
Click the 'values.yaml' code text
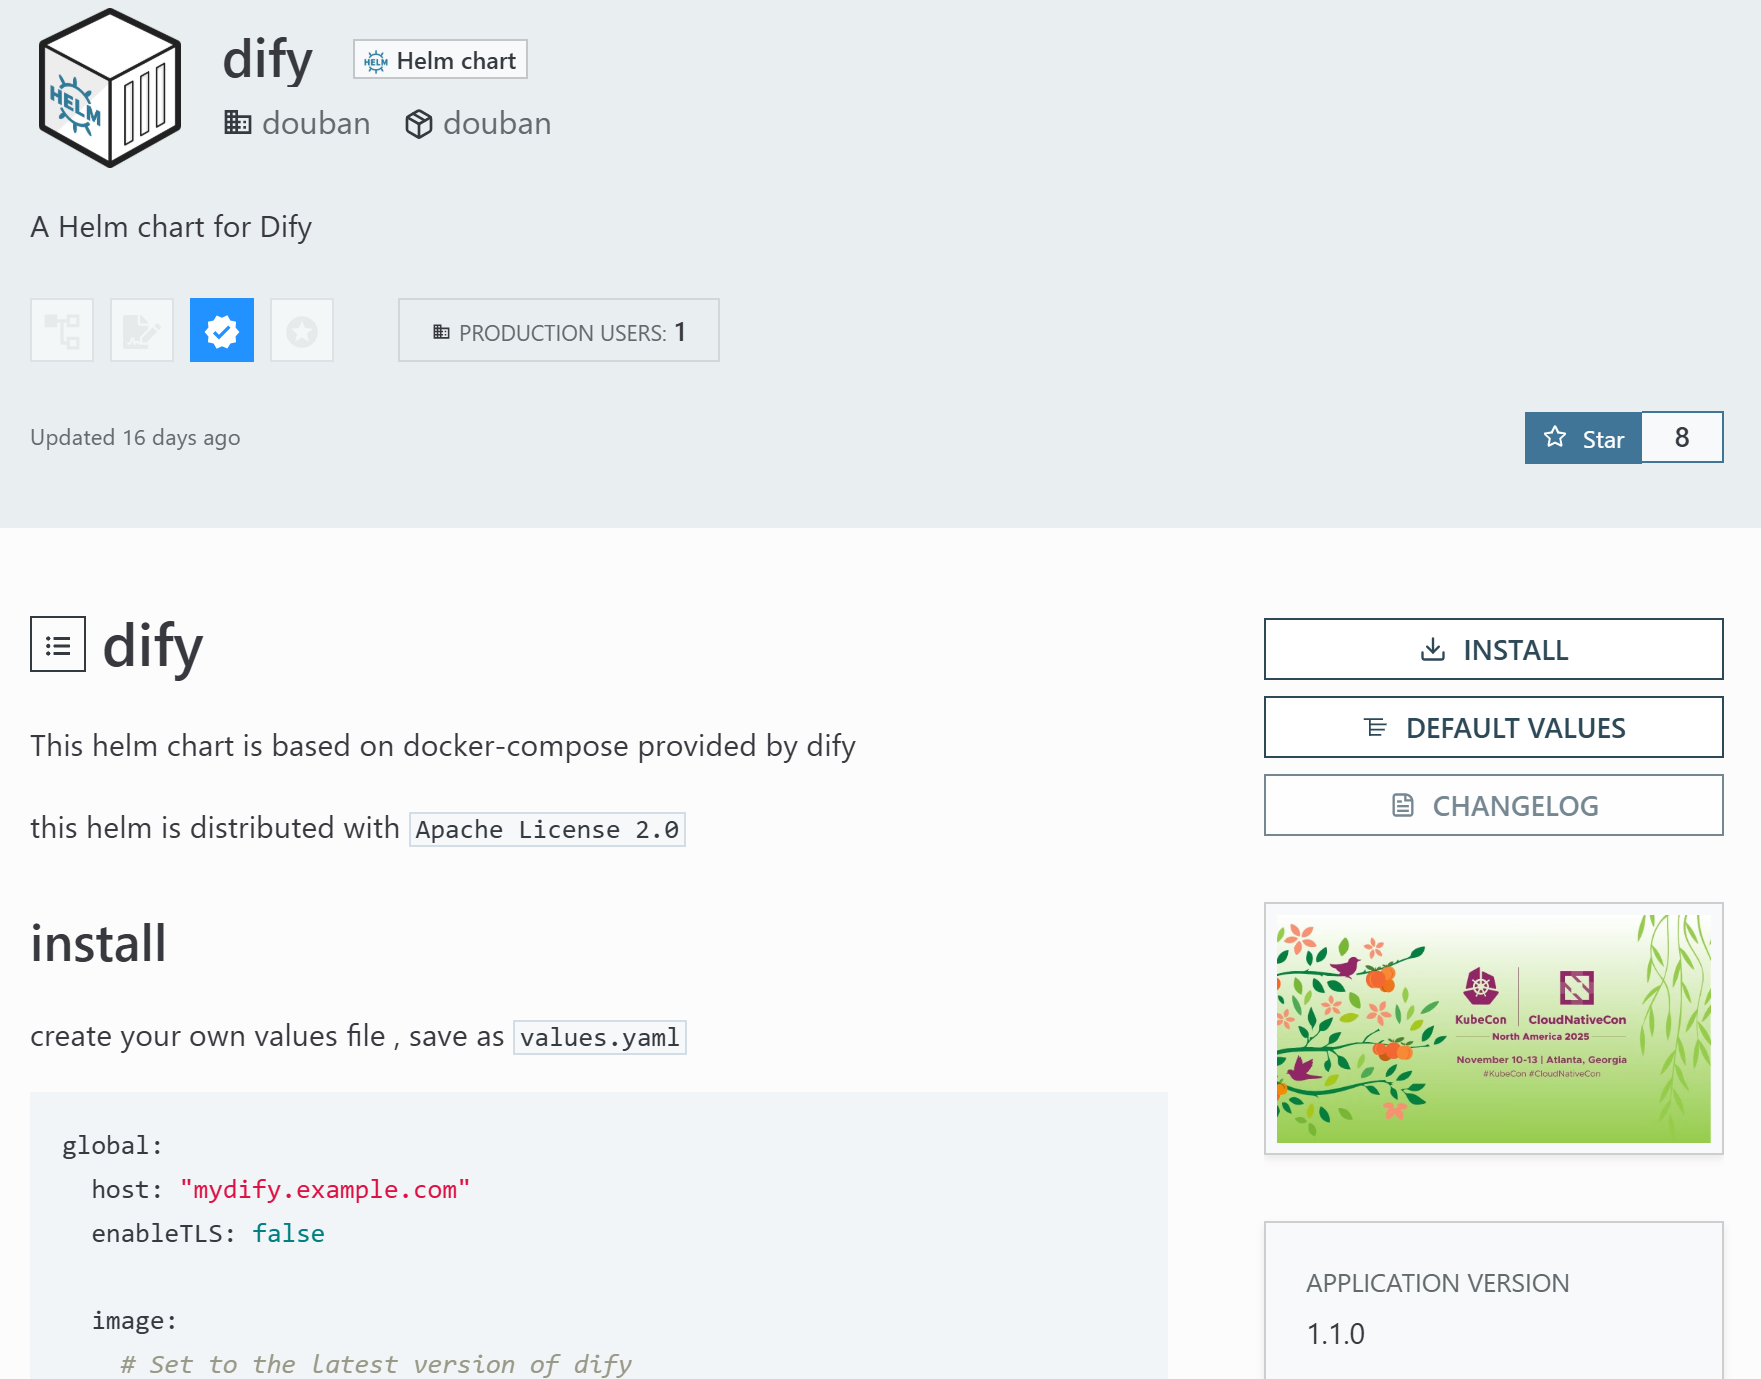[600, 1038]
